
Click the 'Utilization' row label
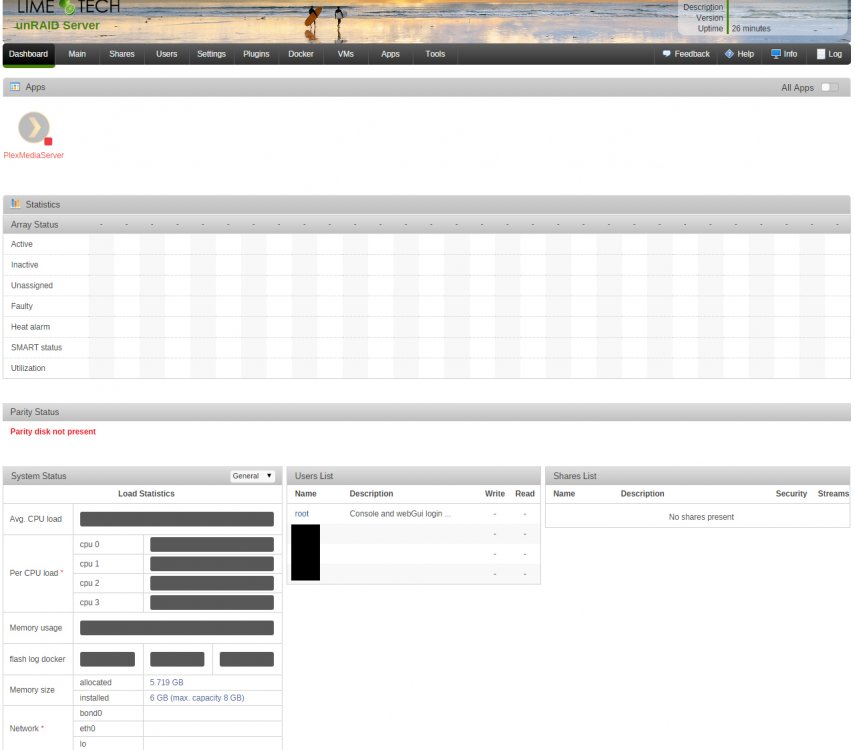point(28,368)
